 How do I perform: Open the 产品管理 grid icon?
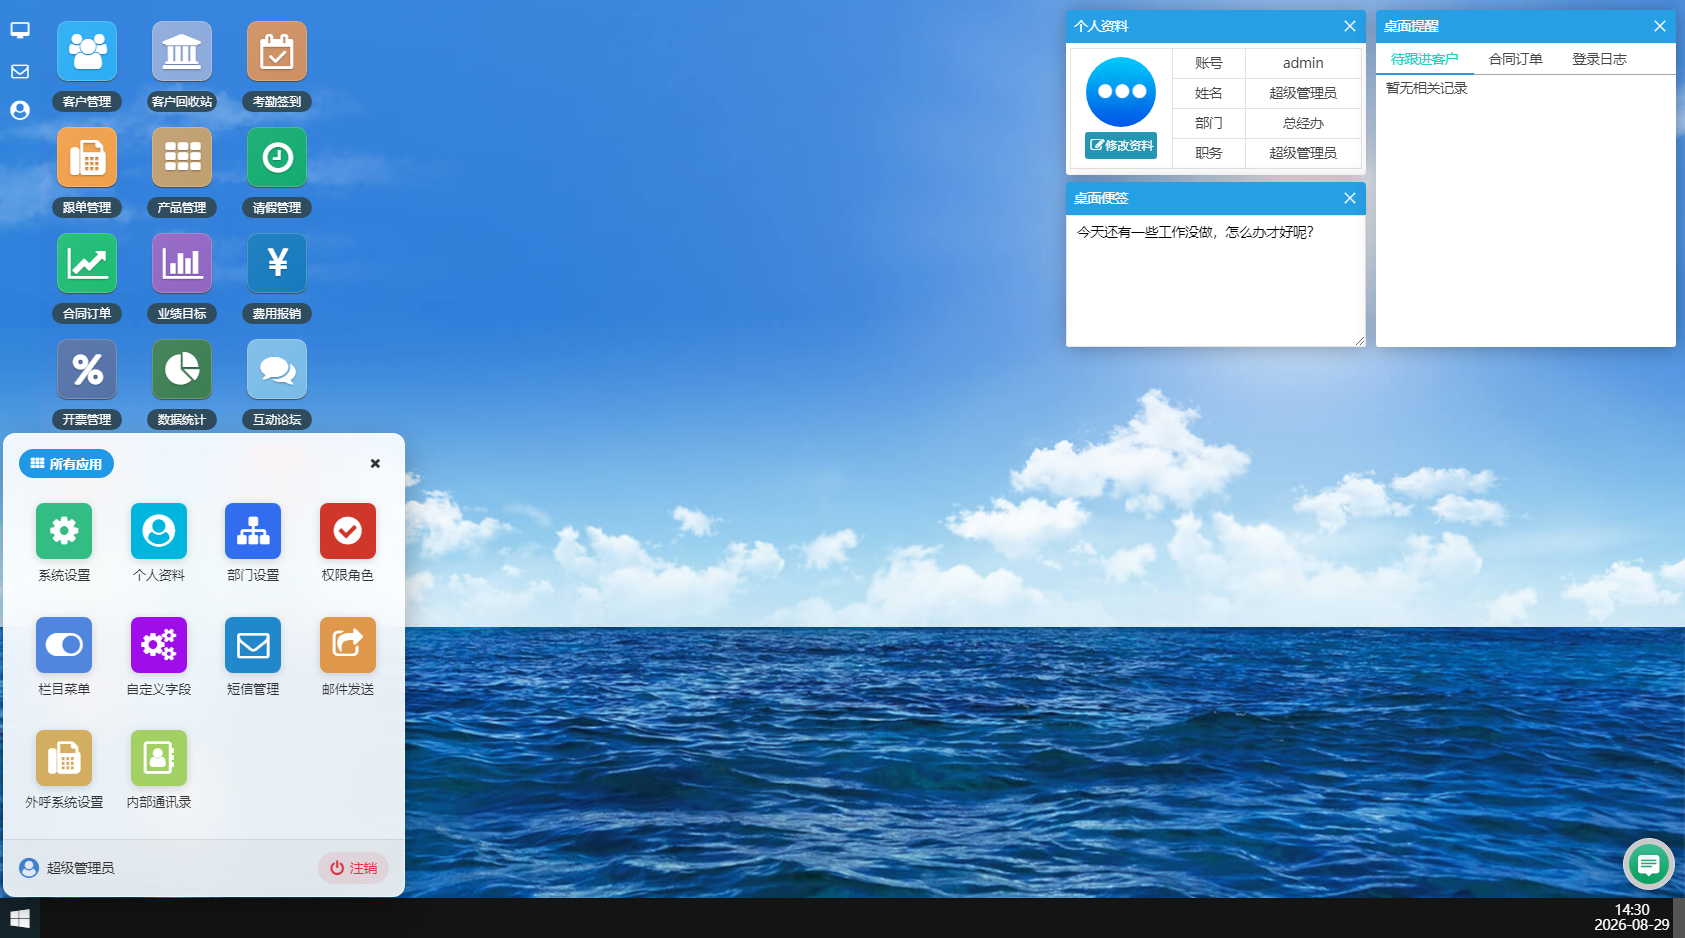coord(182,157)
